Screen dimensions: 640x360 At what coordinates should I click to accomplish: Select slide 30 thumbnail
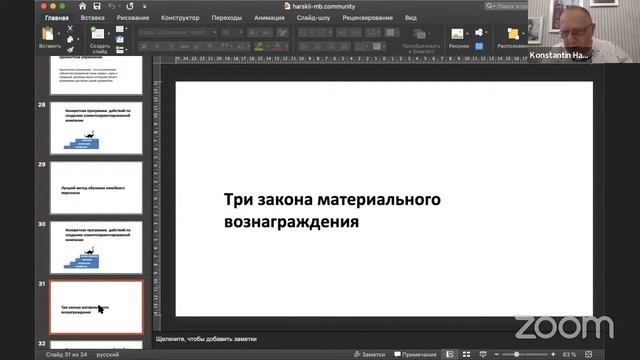96,247
